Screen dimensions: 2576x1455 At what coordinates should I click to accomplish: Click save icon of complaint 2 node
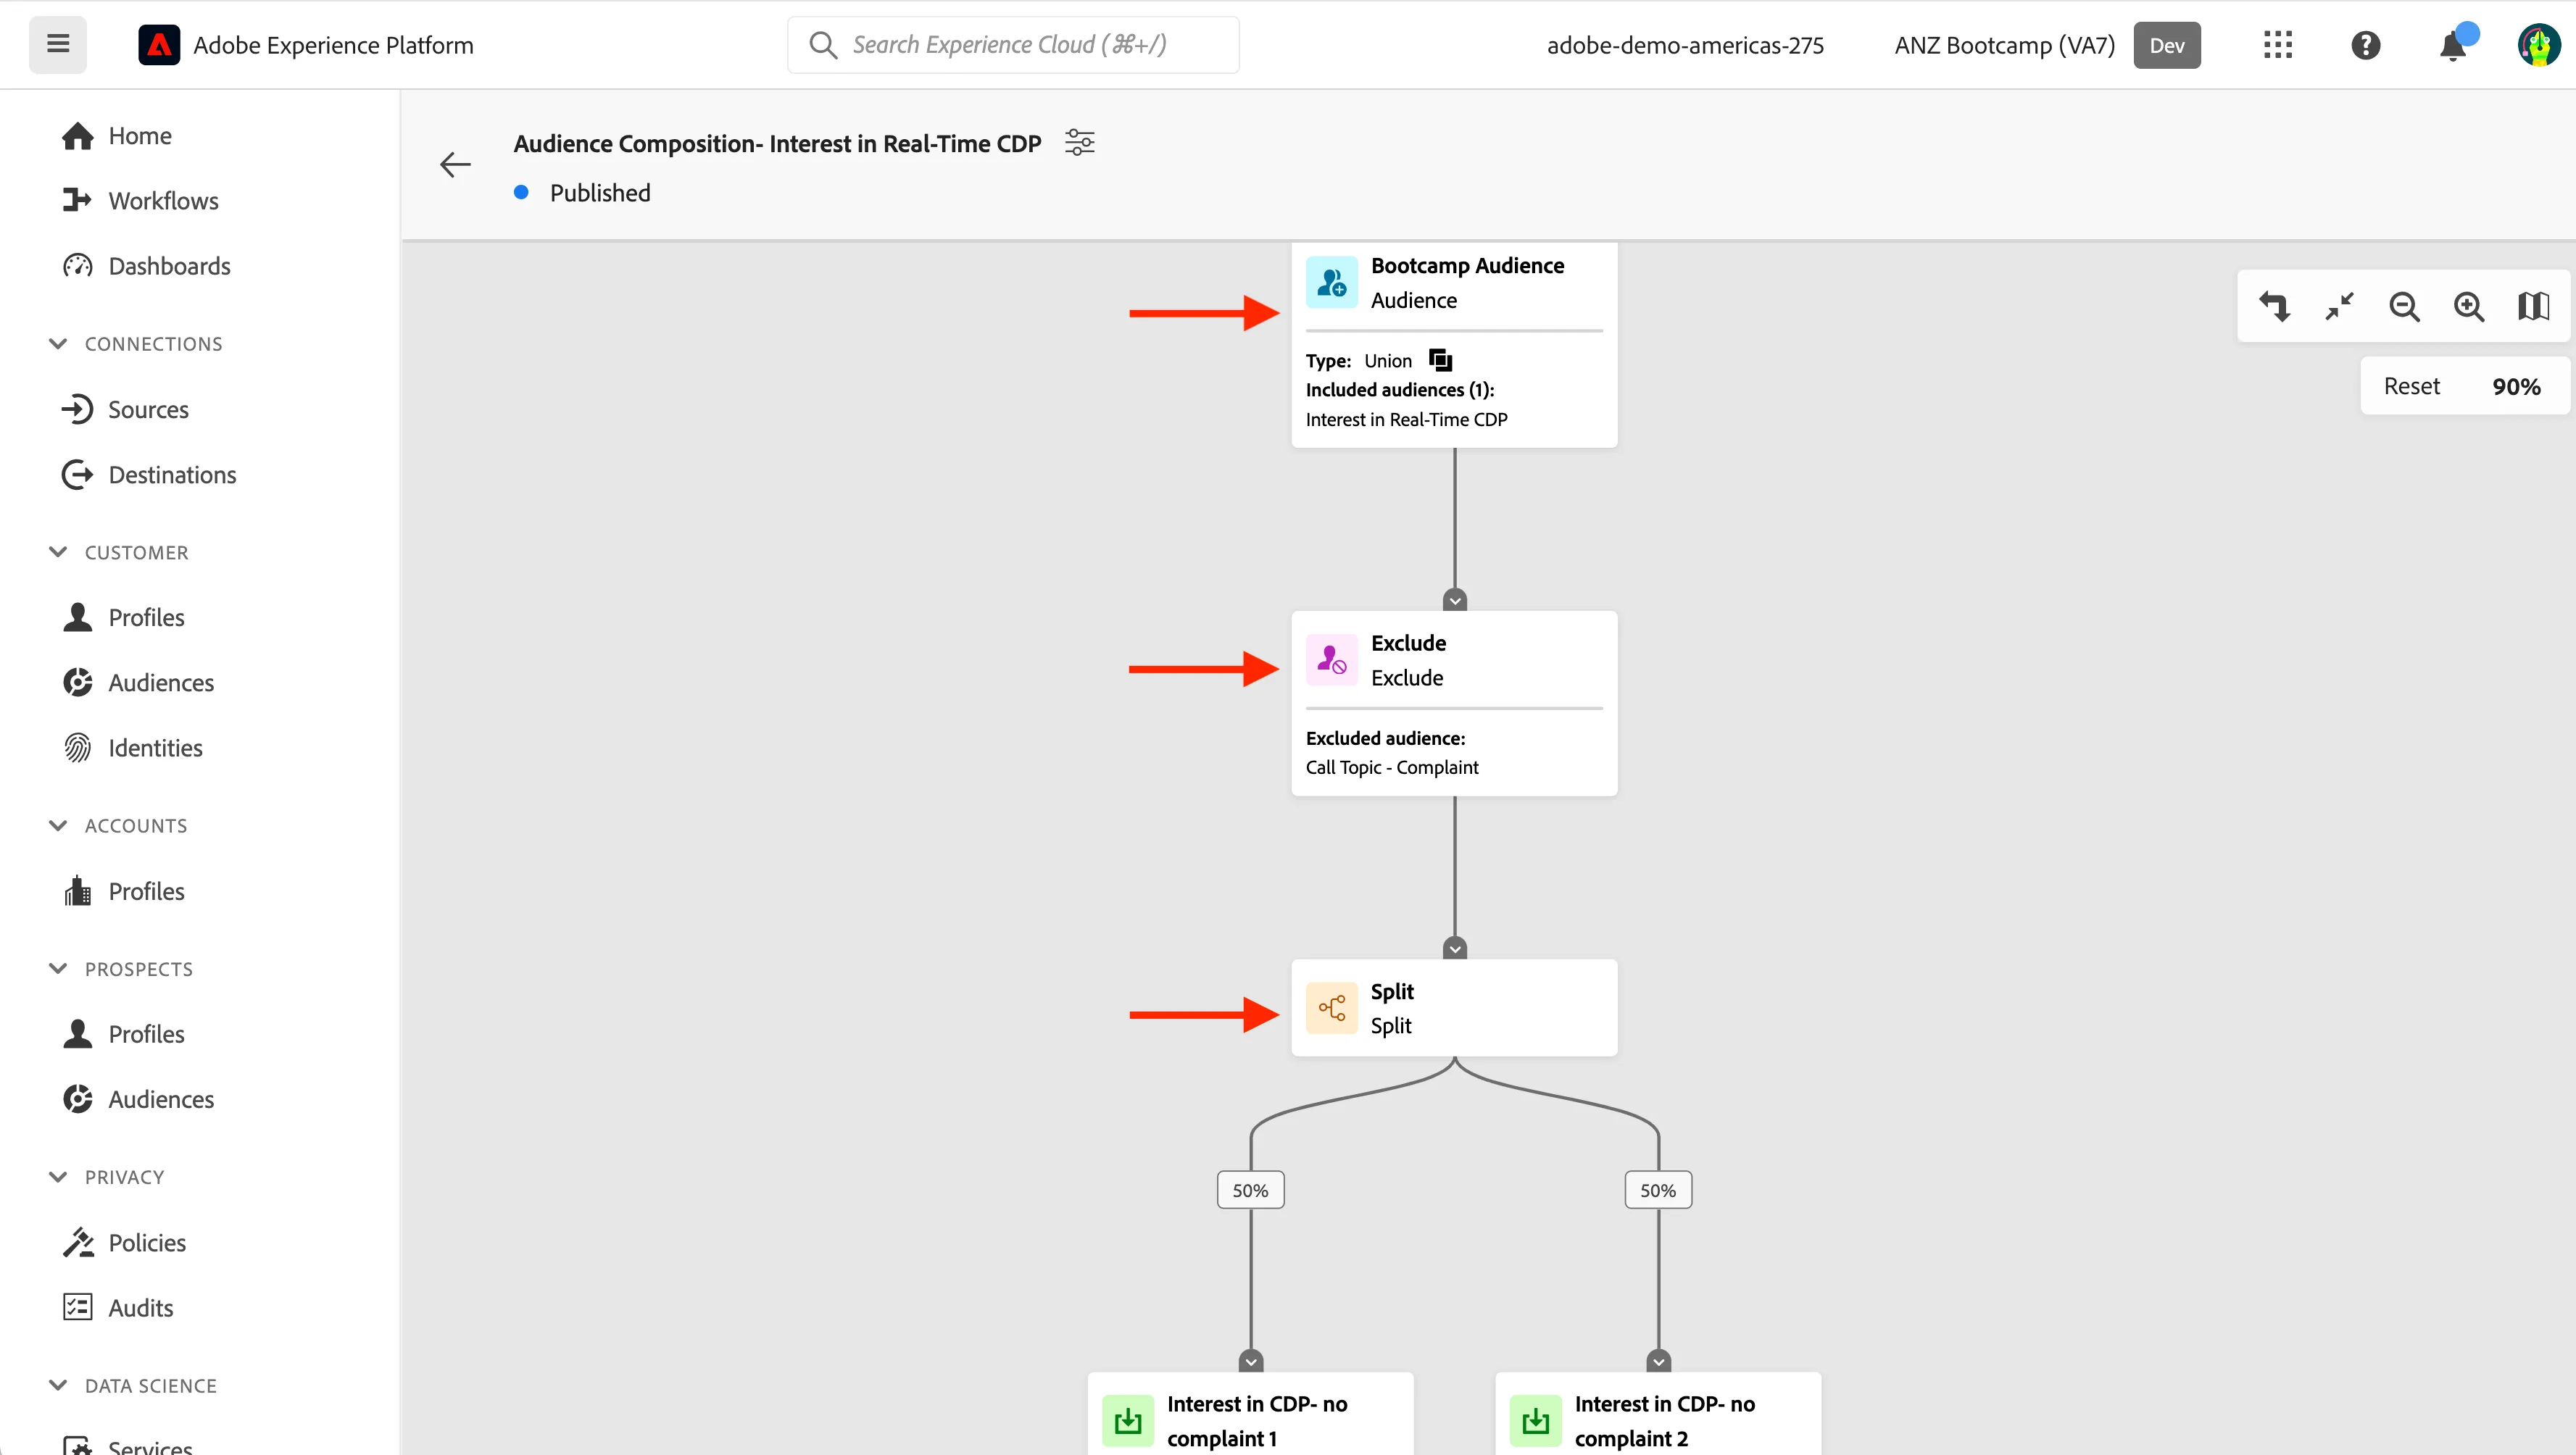pyautogui.click(x=1536, y=1421)
